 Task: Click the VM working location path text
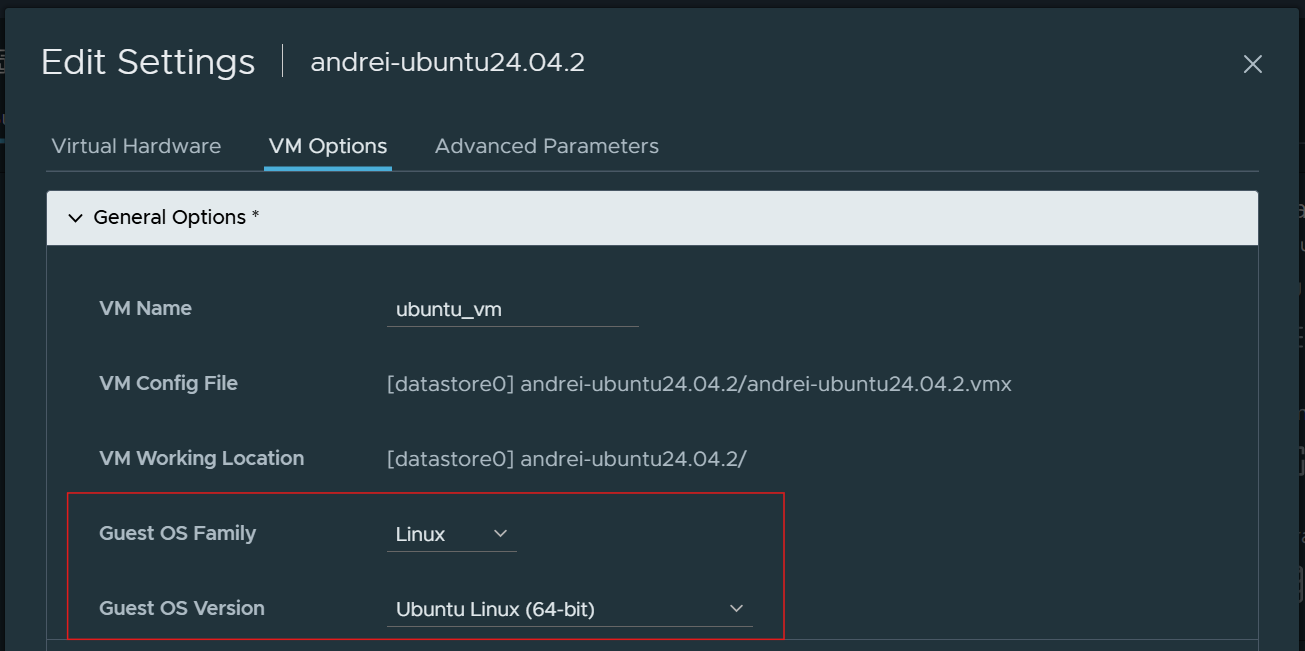pyautogui.click(x=566, y=459)
